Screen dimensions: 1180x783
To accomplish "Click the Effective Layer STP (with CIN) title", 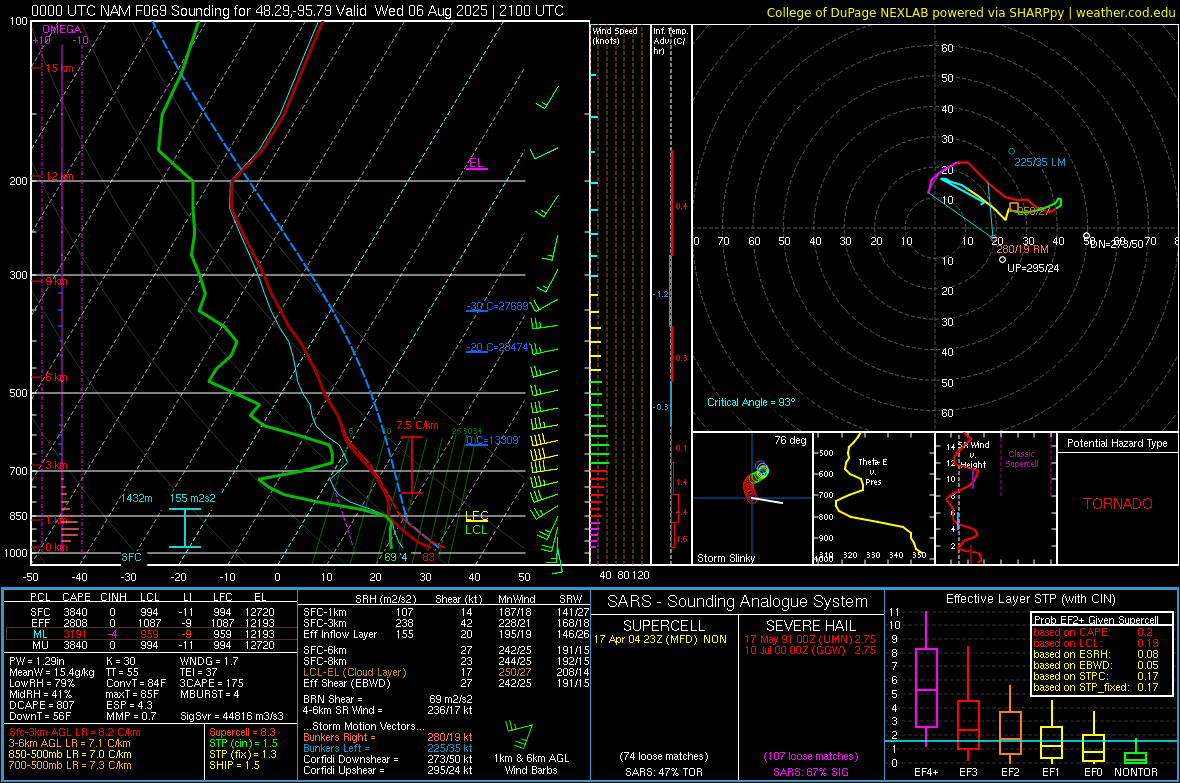I will 1031,599.
